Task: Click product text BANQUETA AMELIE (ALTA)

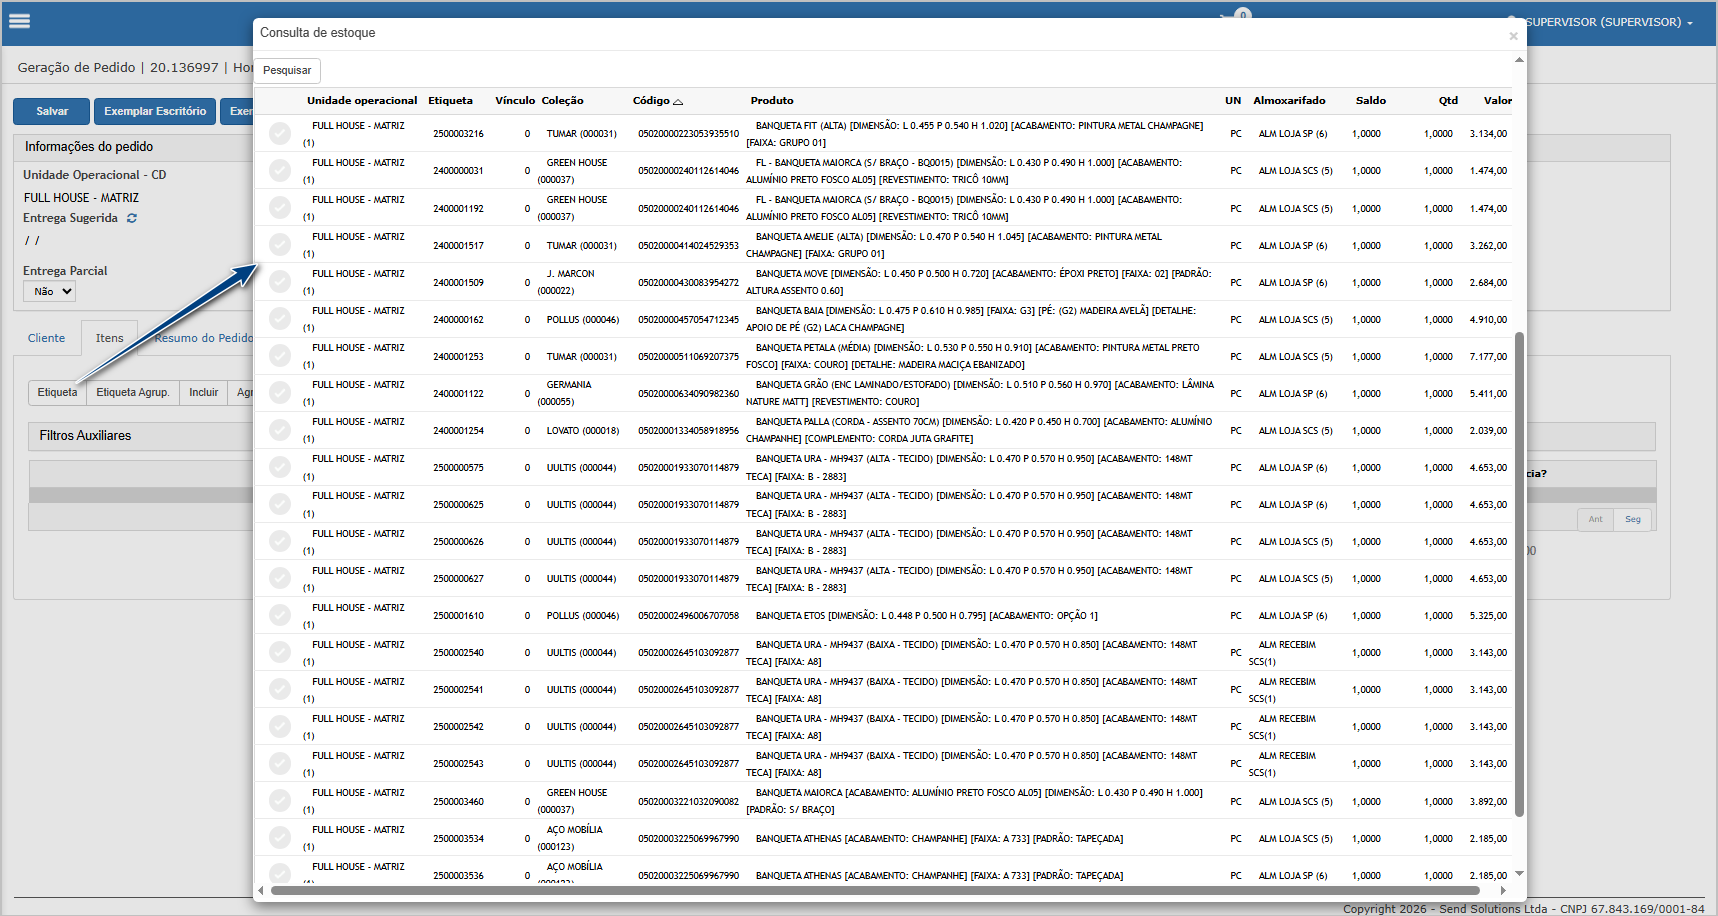Action: click(x=809, y=237)
